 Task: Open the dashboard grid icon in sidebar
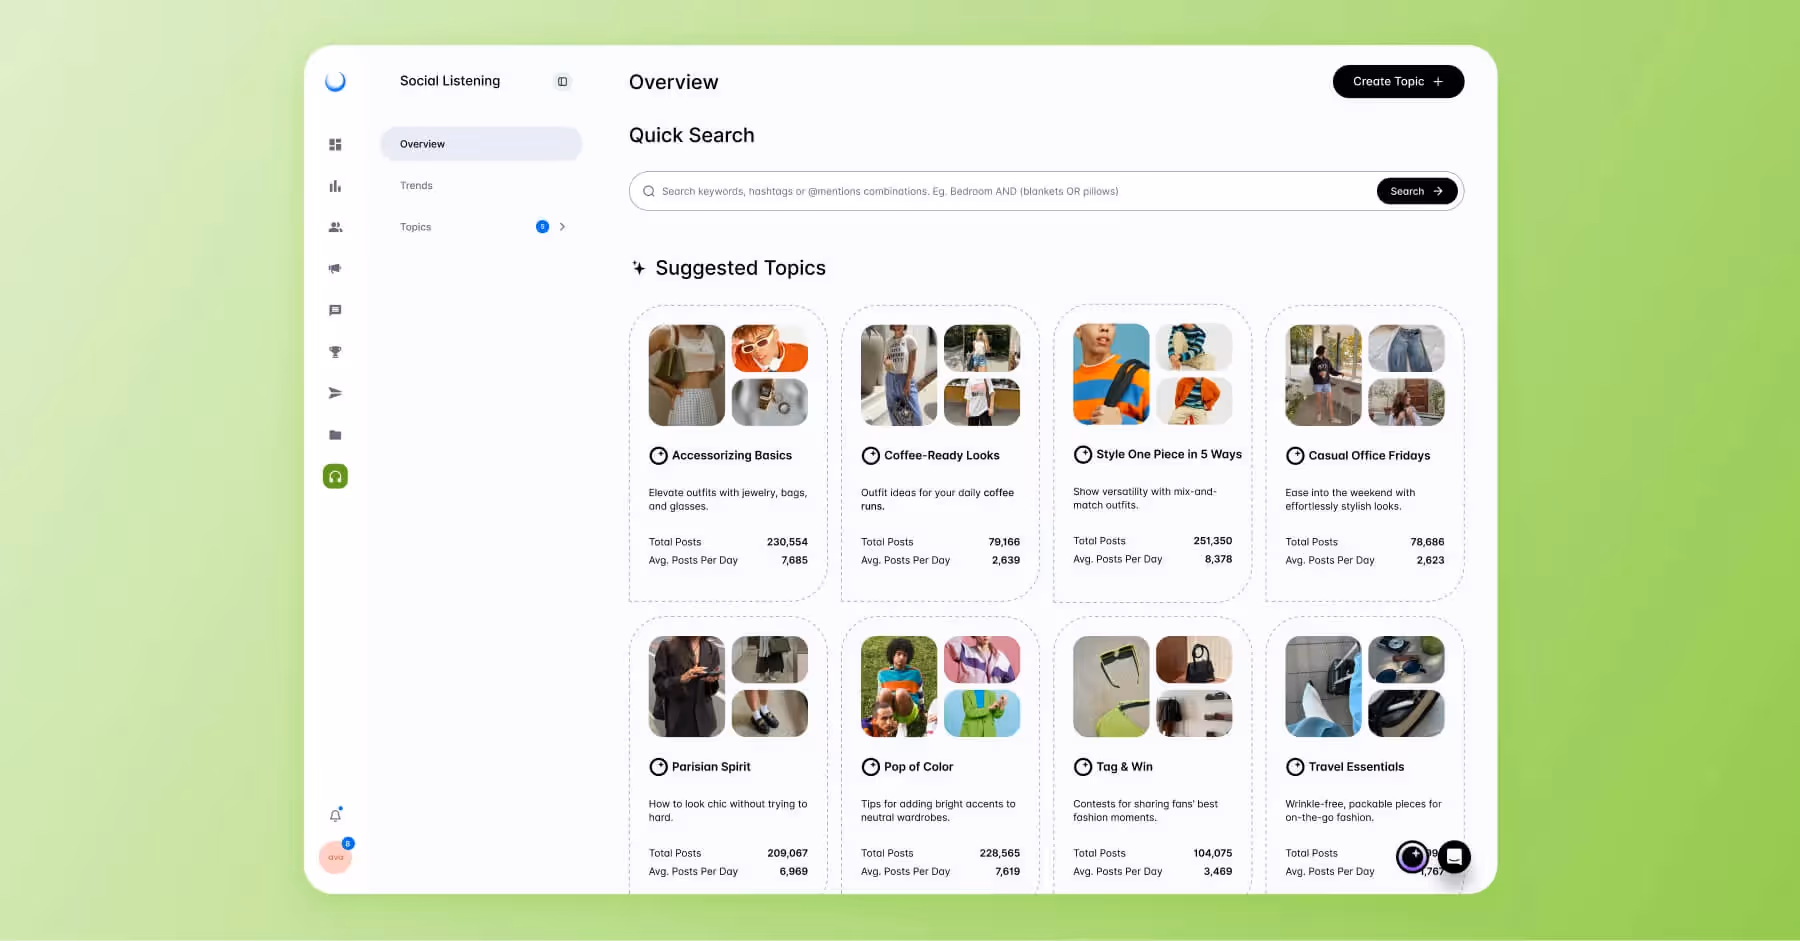pyautogui.click(x=335, y=143)
